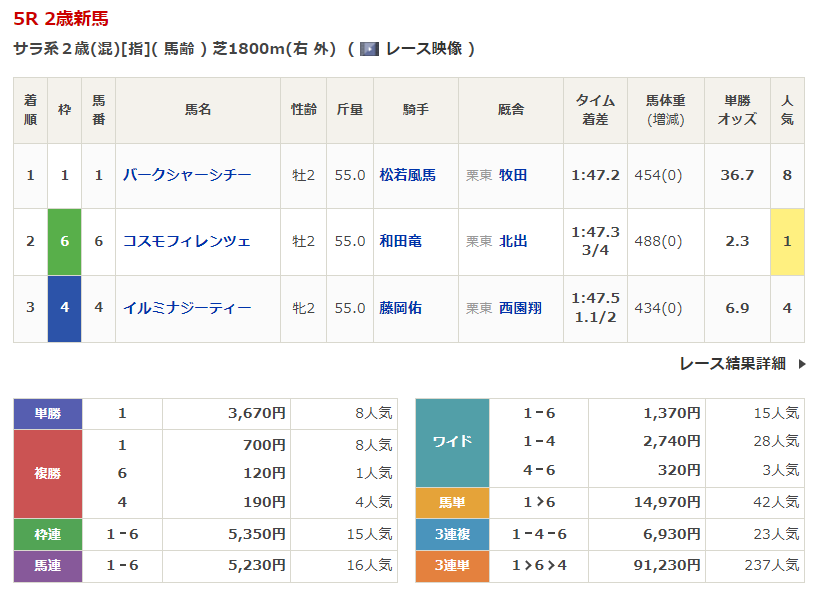Click the race video icon

click(x=369, y=49)
